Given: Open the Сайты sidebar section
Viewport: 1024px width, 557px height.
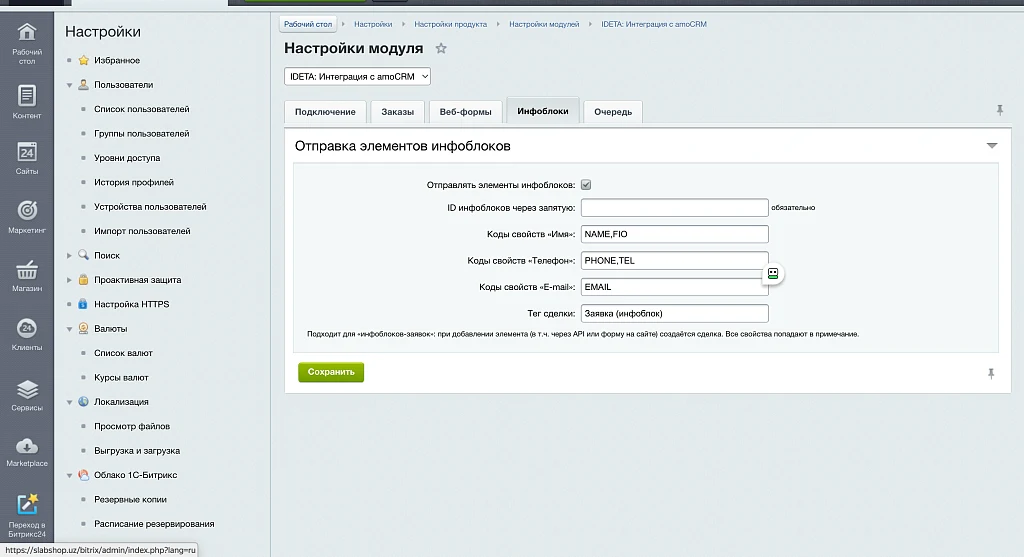Looking at the screenshot, I should tap(27, 159).
